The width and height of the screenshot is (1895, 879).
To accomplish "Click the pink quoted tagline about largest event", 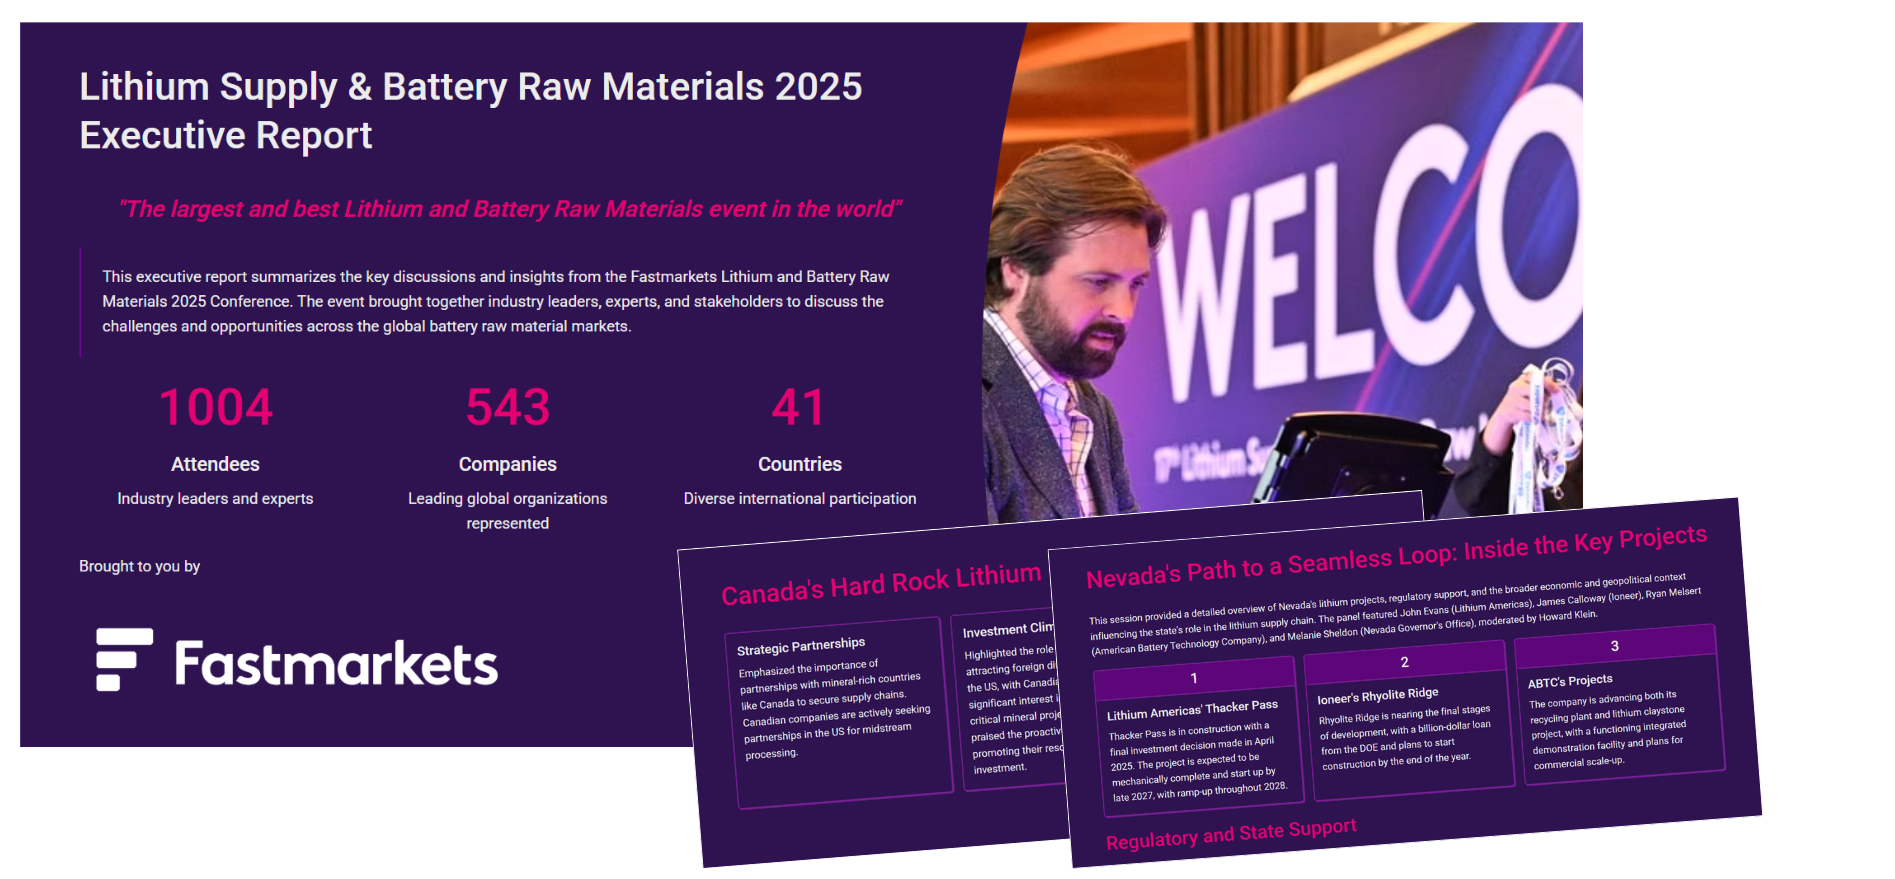I will coord(510,209).
